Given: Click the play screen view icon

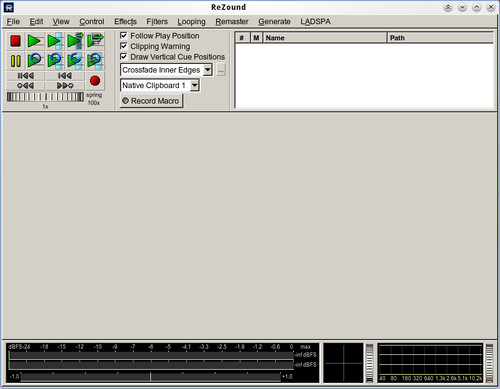Looking at the screenshot, I should (x=95, y=41).
